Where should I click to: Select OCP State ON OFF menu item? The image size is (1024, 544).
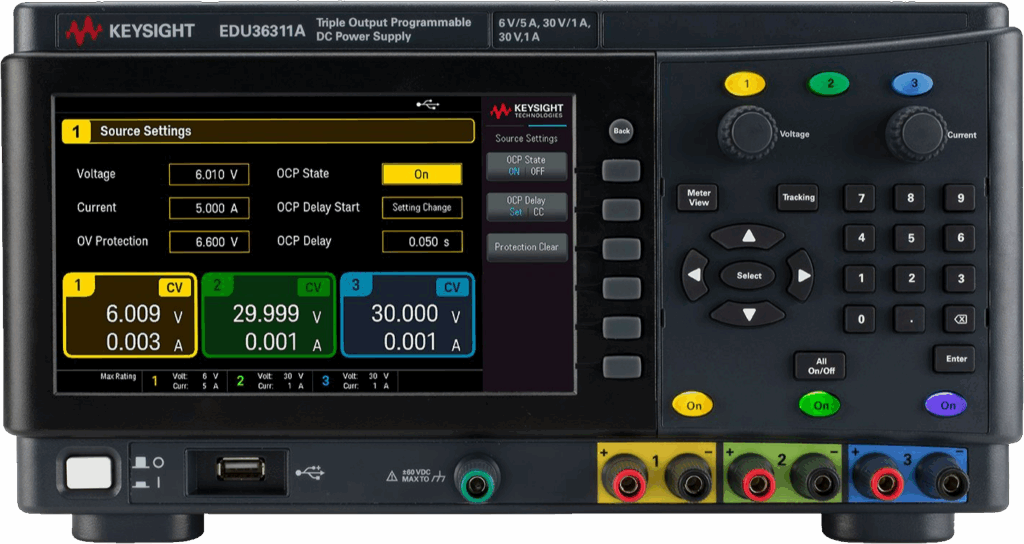(526, 166)
